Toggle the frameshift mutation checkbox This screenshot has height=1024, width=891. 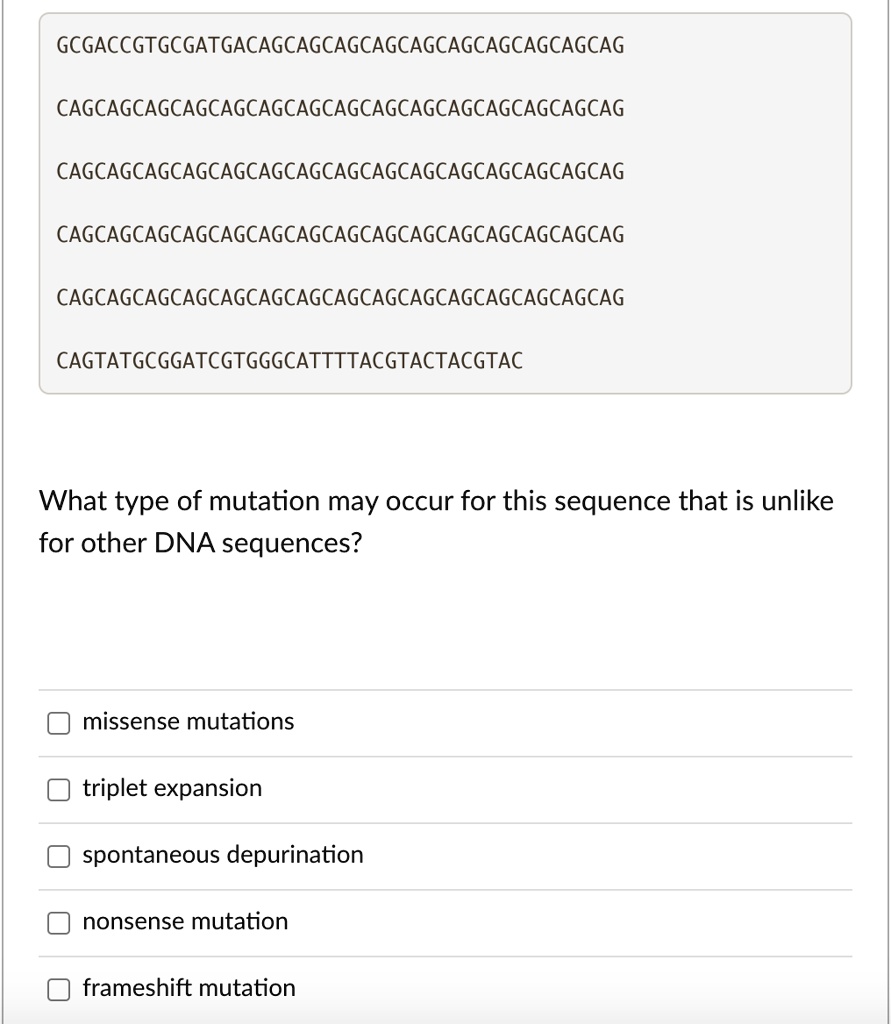[x=59, y=989]
